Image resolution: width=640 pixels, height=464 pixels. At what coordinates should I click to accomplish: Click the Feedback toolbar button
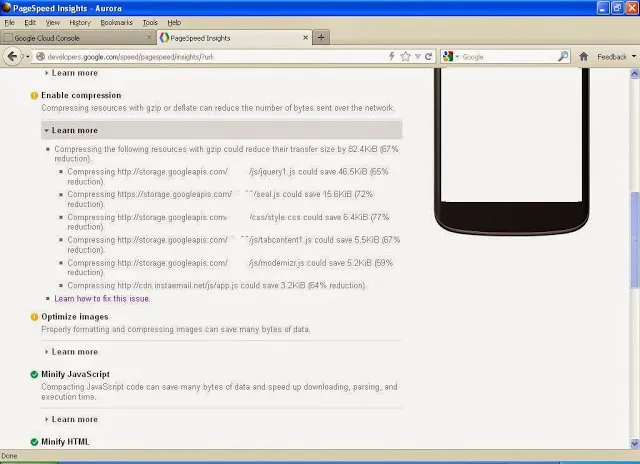[611, 57]
